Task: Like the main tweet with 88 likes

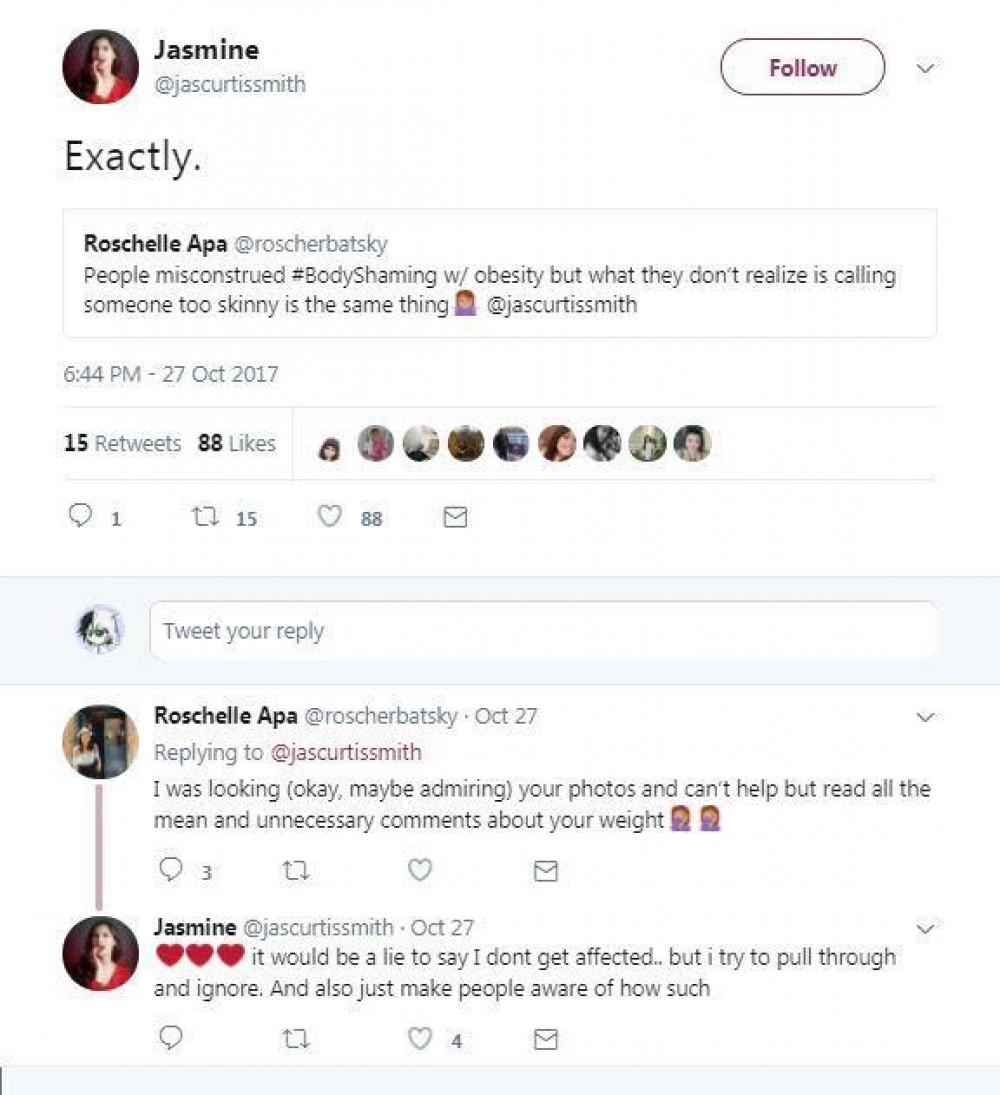Action: [328, 517]
